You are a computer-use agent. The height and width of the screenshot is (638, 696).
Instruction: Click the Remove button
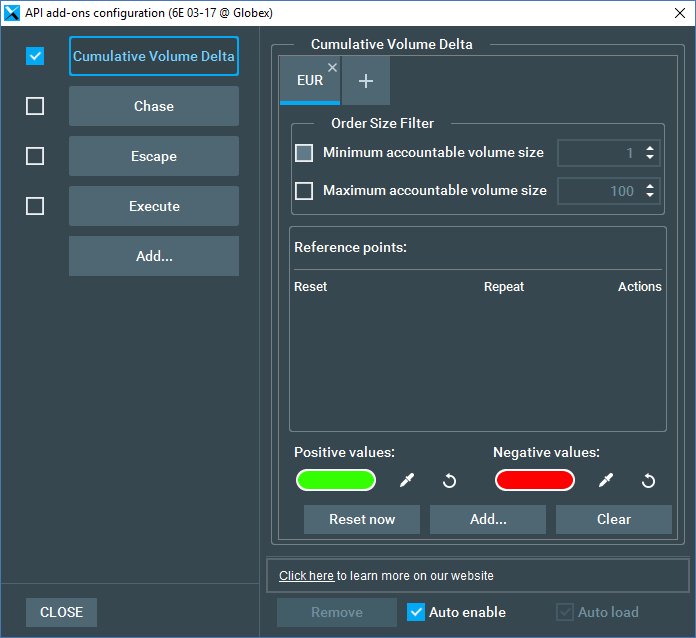tap(337, 612)
